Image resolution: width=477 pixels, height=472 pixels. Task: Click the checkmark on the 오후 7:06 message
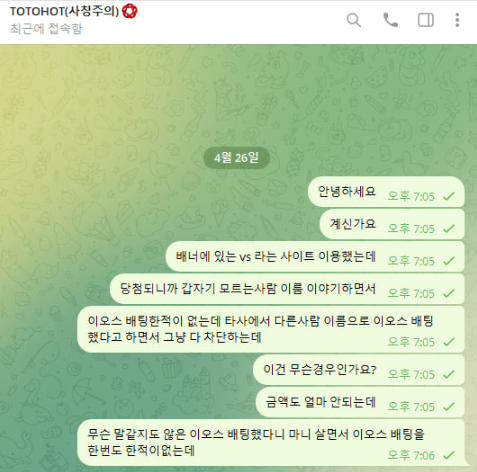pyautogui.click(x=449, y=455)
